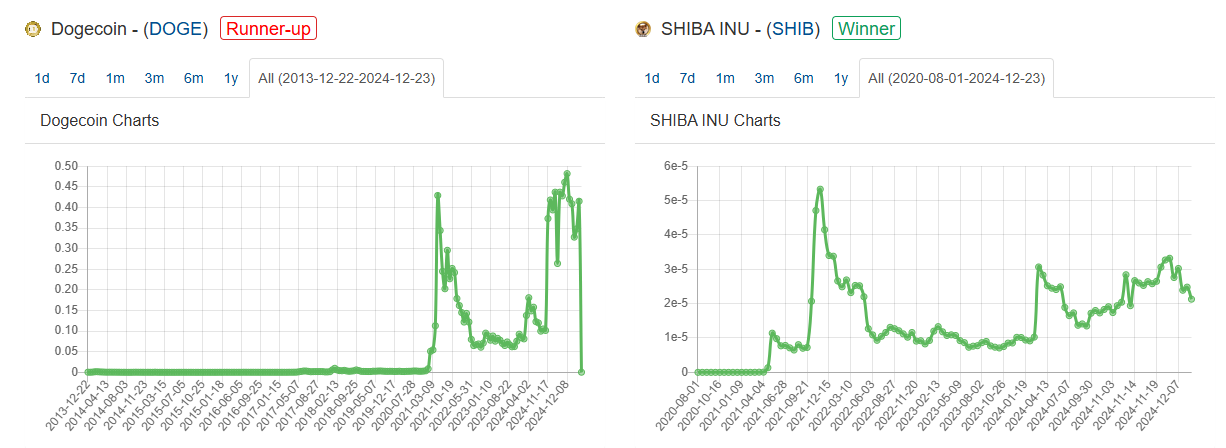Select SHIBA INU 6m chart tab
Screen dimensions: 1226x448
[803, 78]
